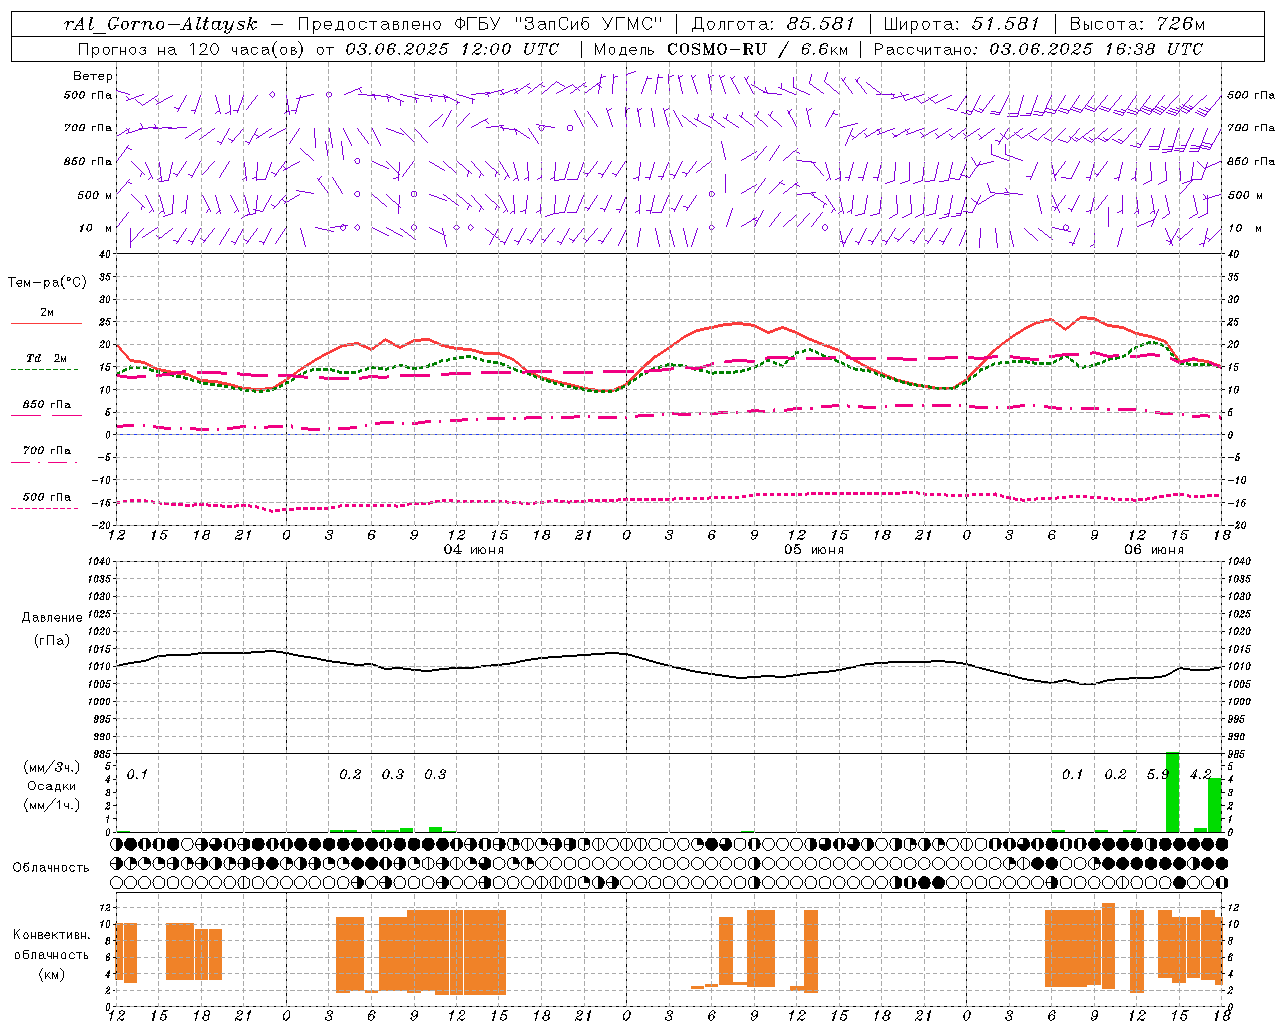Click the text Предоставлено ФГБУ "ЗапСиб УГМС"

pyautogui.click(x=480, y=24)
